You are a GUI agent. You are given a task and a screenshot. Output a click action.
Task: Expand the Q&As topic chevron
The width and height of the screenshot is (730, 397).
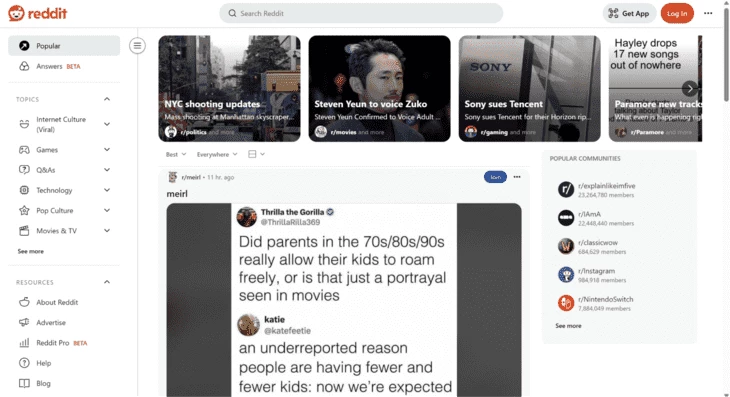click(x=107, y=170)
